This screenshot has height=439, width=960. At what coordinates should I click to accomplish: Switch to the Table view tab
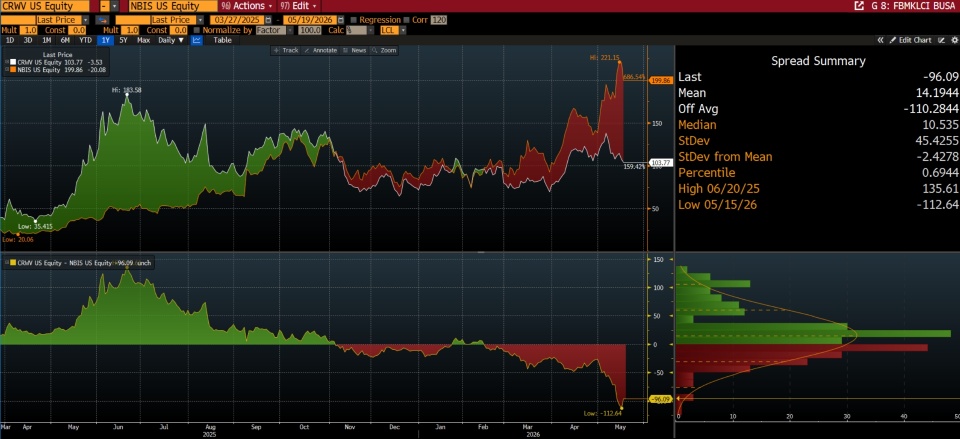[x=222, y=40]
